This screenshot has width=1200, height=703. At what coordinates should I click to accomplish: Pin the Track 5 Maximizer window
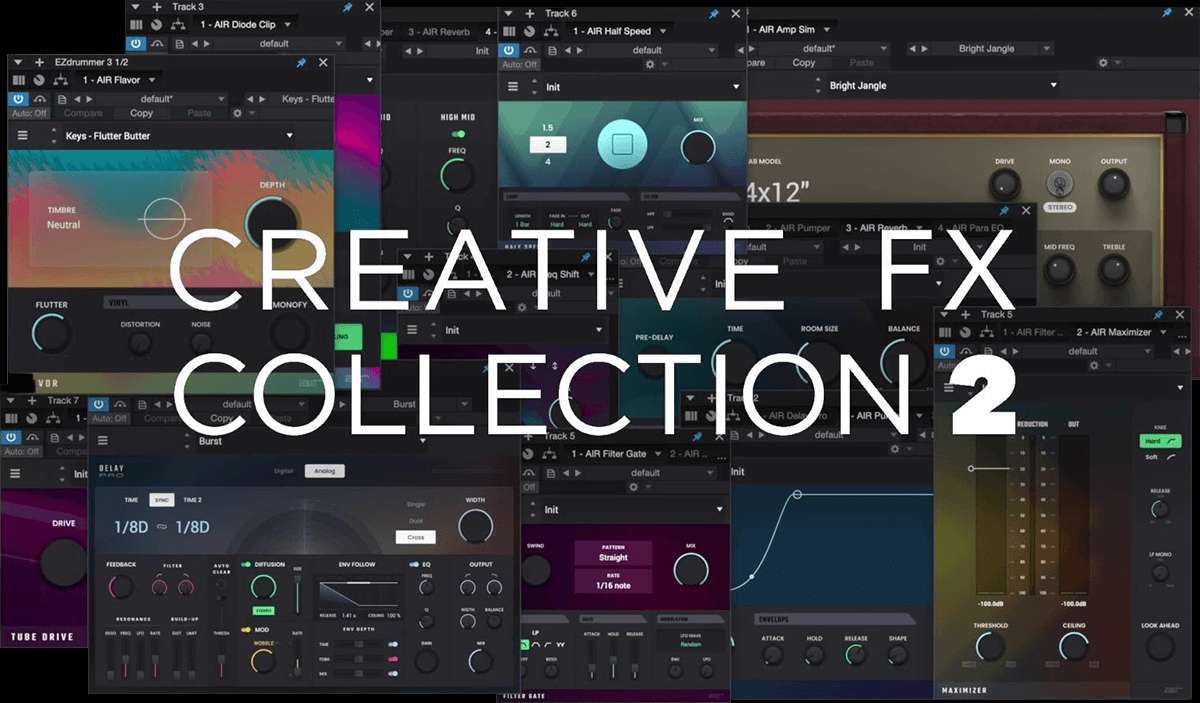pyautogui.click(x=1158, y=314)
